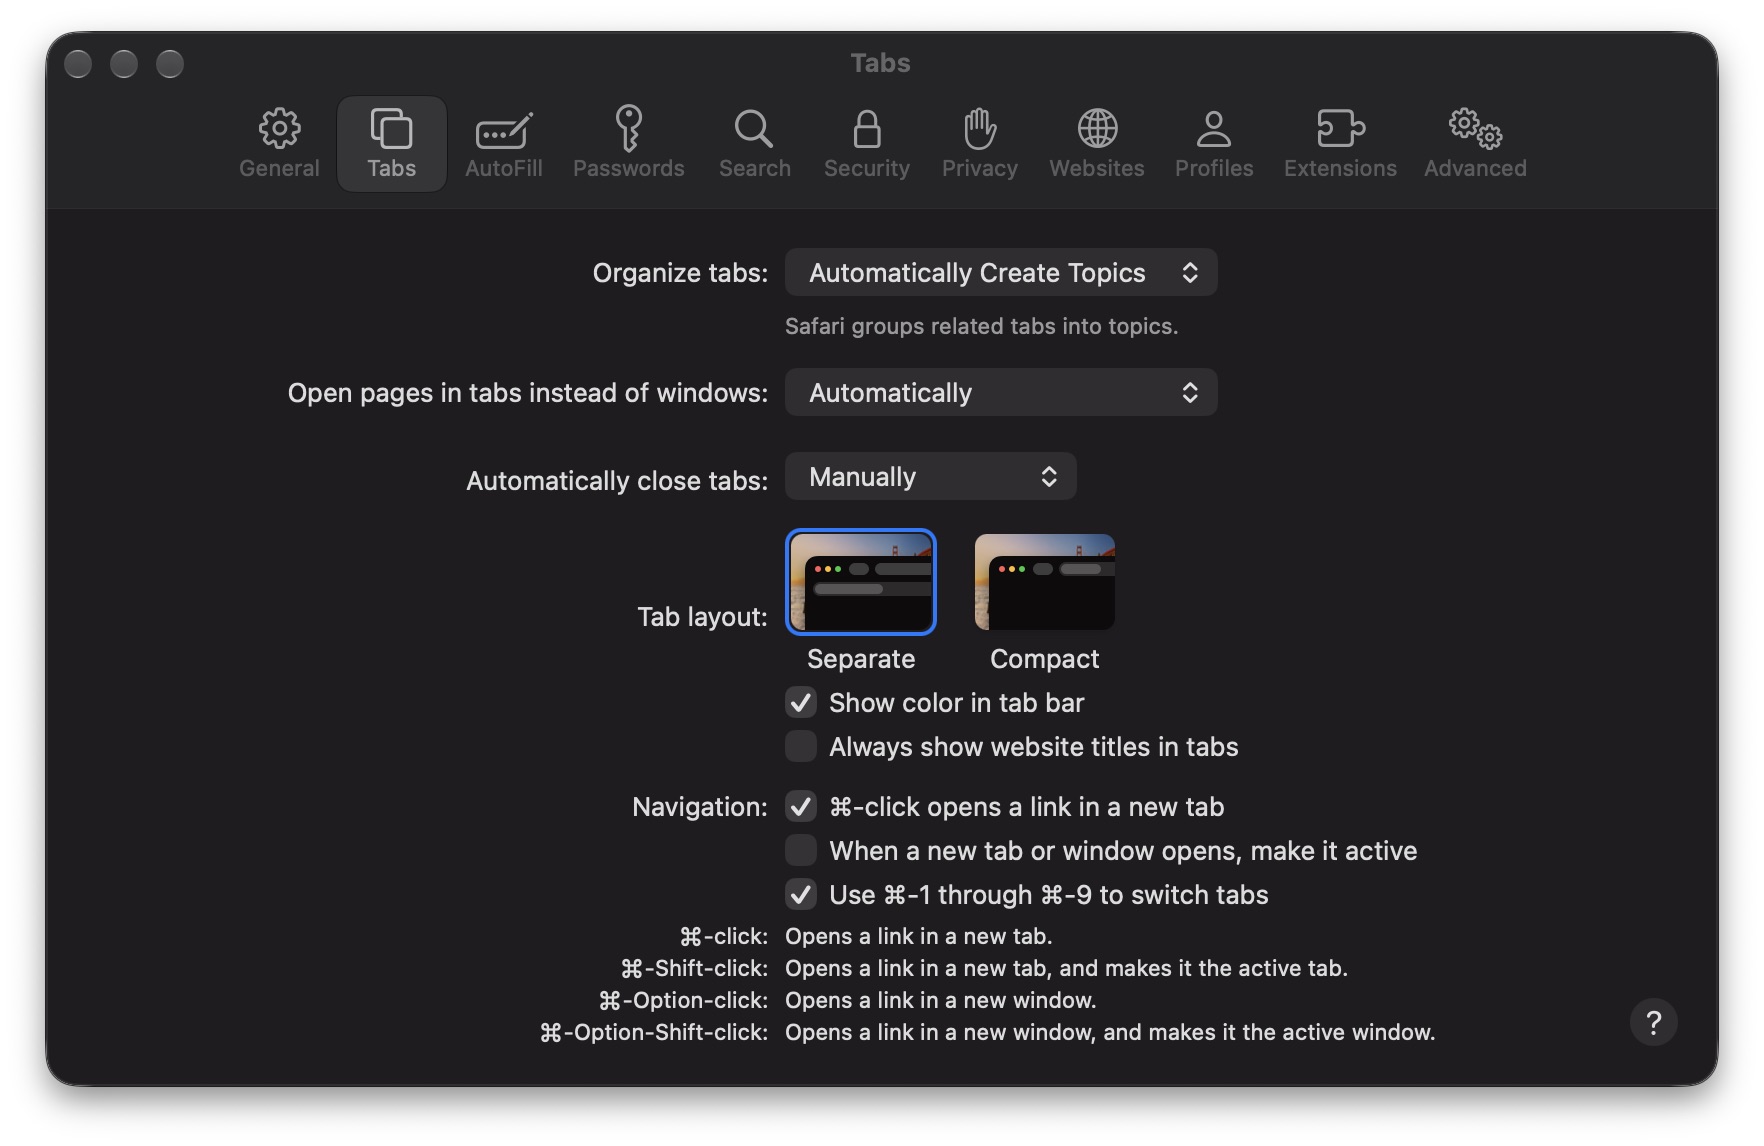1764x1146 pixels.
Task: Enable Always show website titles in tabs
Action: tap(801, 746)
